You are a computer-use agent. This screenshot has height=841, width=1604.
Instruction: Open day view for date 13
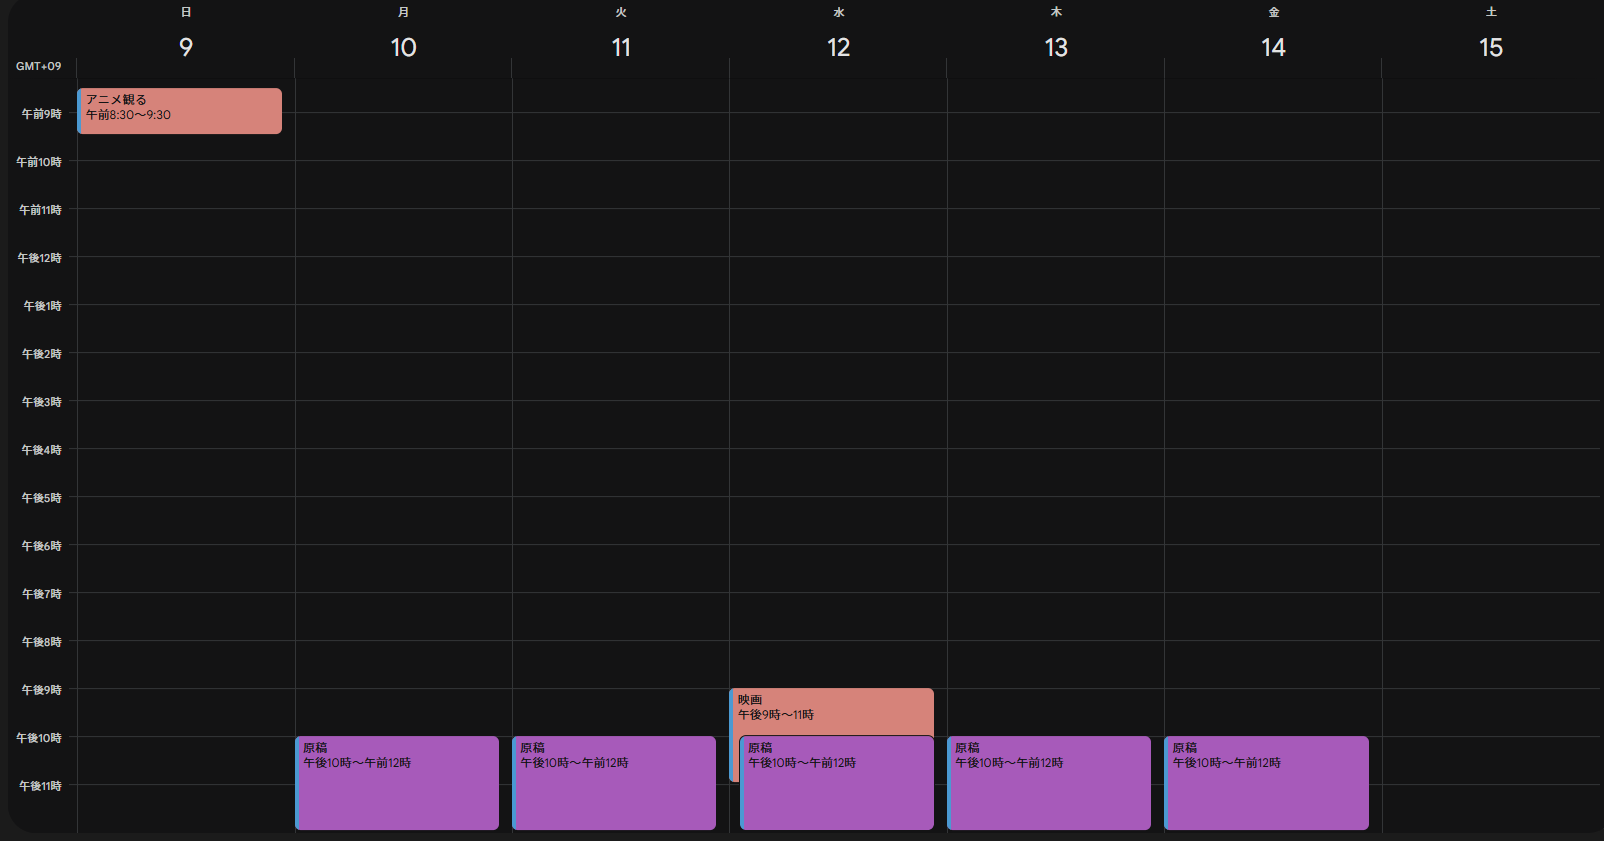click(1056, 47)
